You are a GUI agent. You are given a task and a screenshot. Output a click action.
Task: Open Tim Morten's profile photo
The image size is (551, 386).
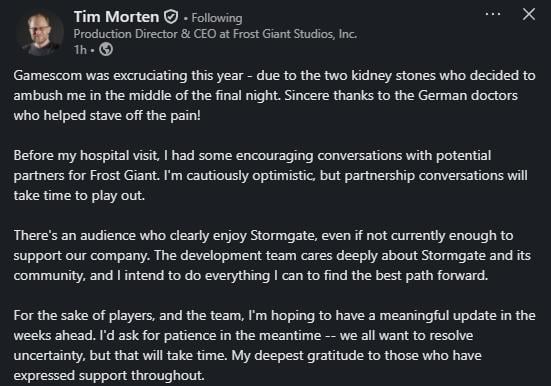pos(41,33)
